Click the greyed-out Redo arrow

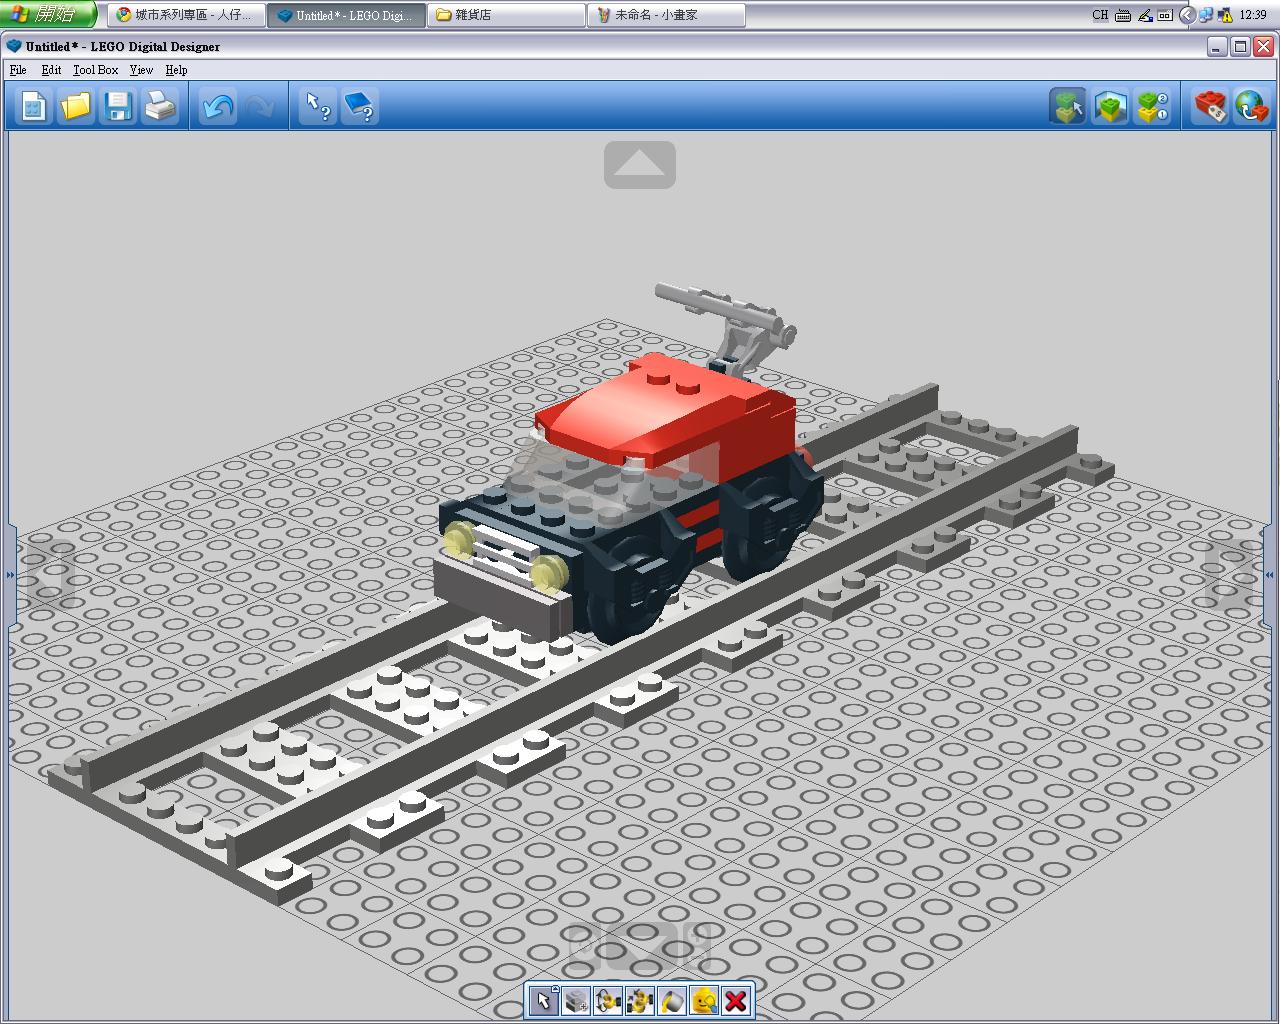259,106
